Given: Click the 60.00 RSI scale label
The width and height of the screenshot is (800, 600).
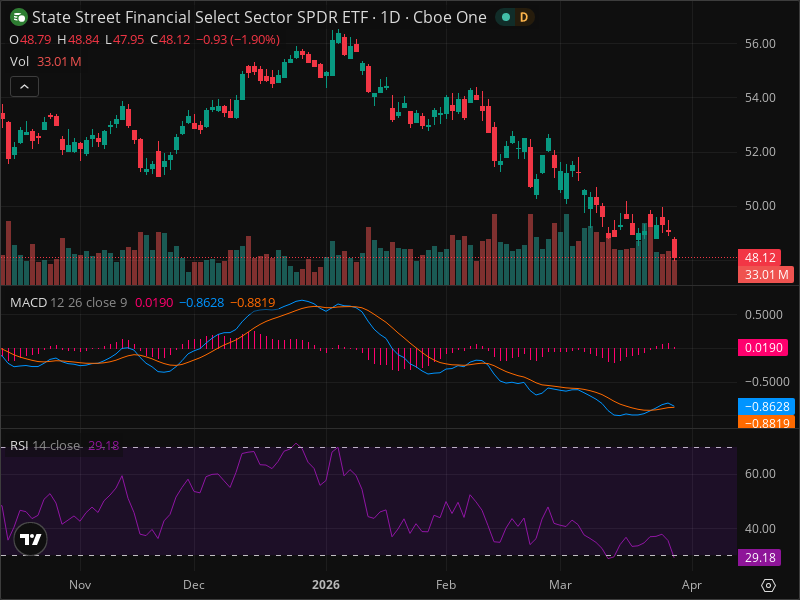Looking at the screenshot, I should [x=760, y=474].
